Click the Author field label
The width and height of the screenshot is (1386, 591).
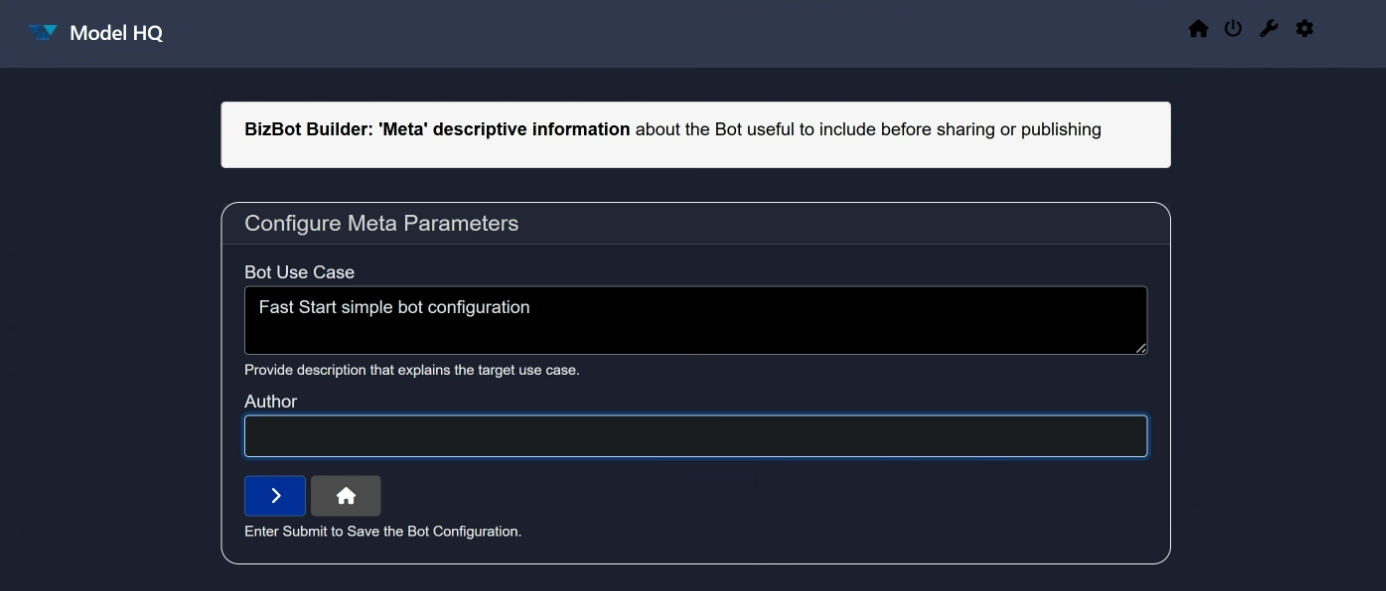coord(270,401)
